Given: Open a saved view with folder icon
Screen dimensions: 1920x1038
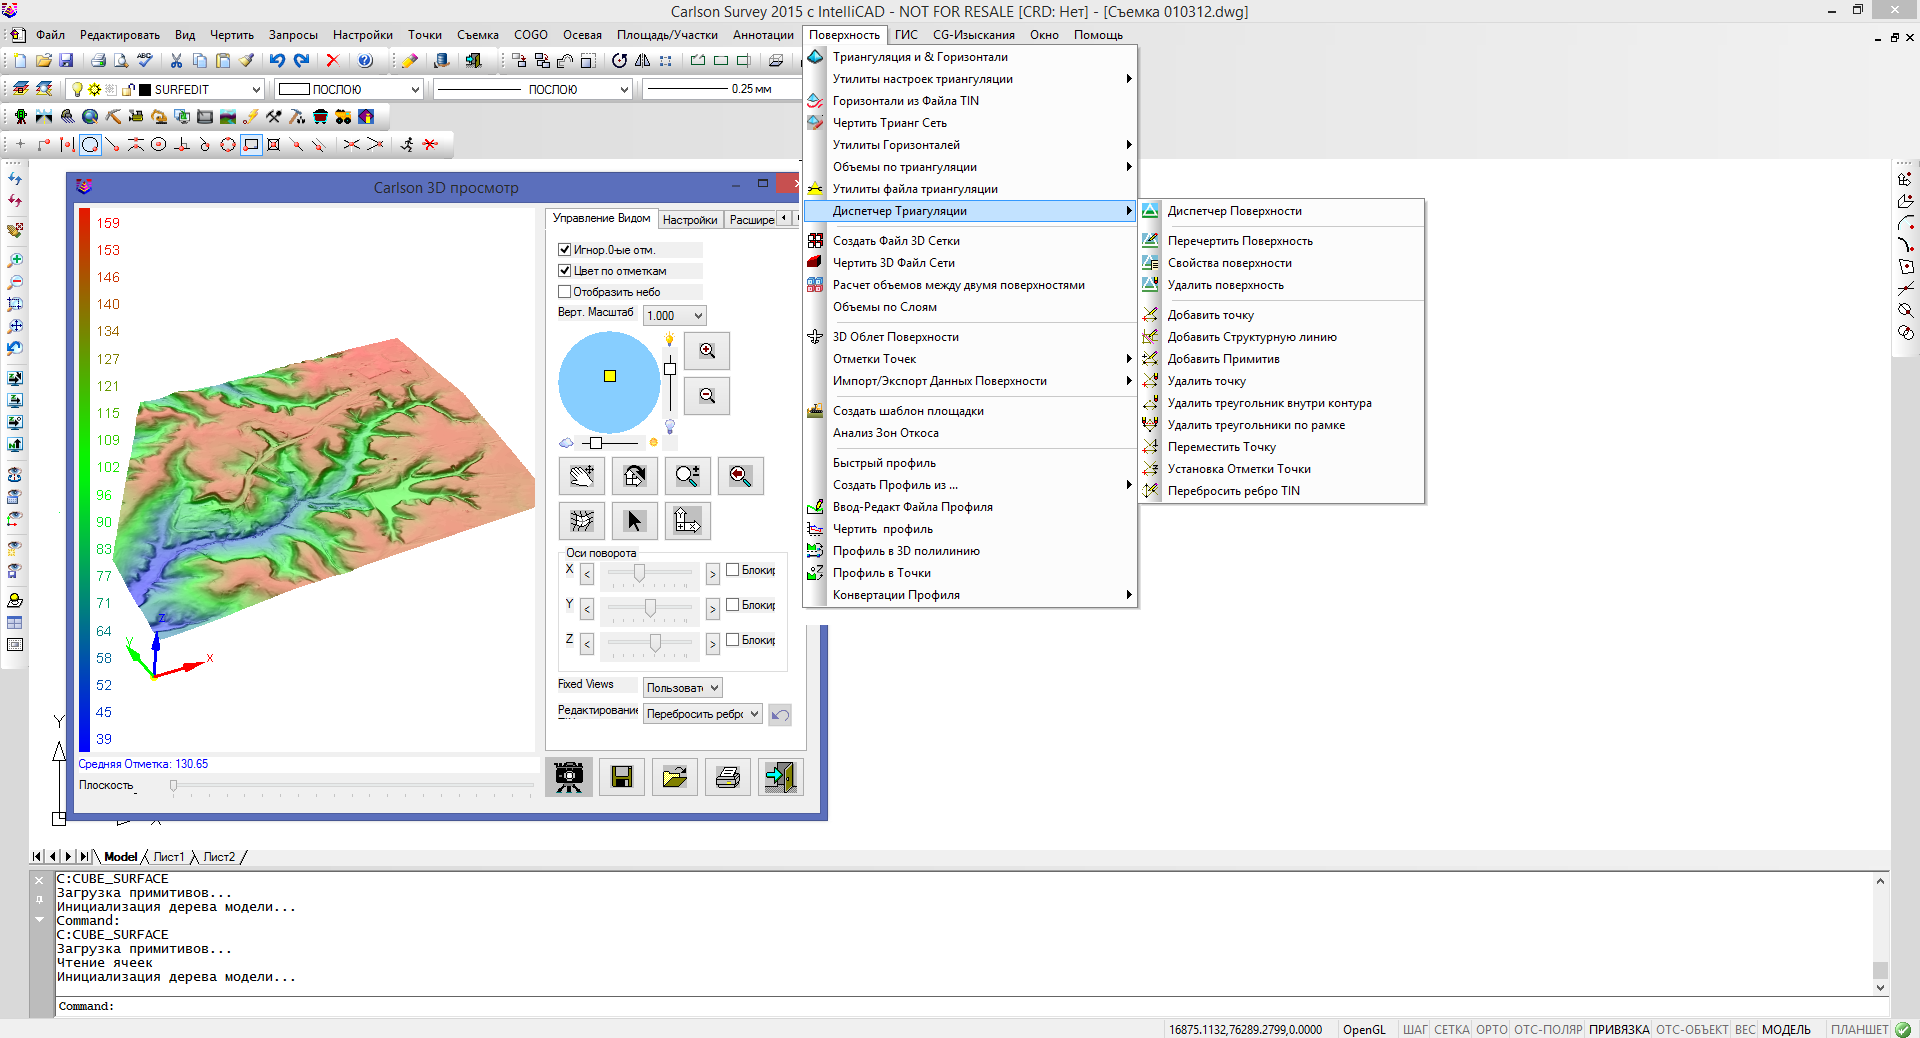Looking at the screenshot, I should click(x=675, y=777).
